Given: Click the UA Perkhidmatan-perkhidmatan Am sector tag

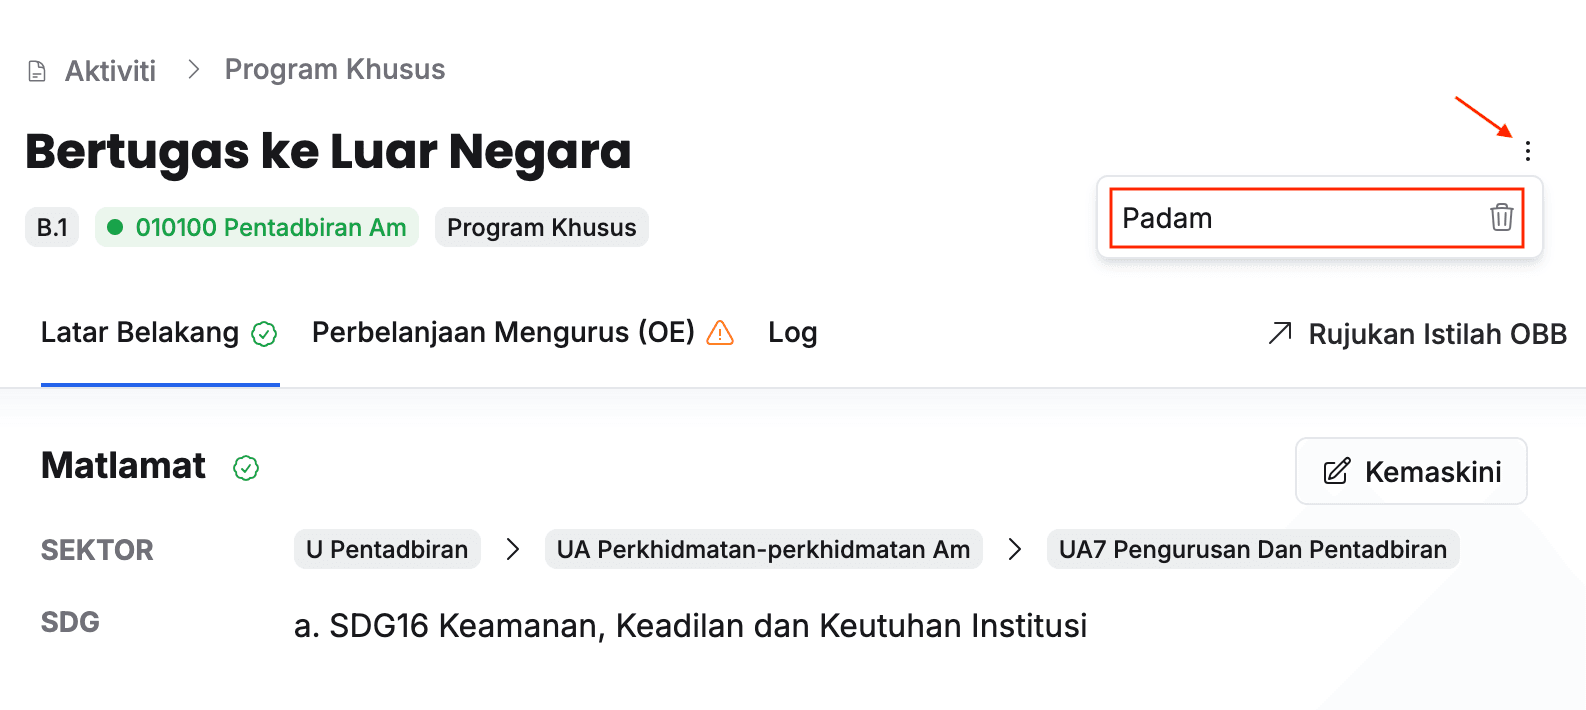Looking at the screenshot, I should pos(763,549).
